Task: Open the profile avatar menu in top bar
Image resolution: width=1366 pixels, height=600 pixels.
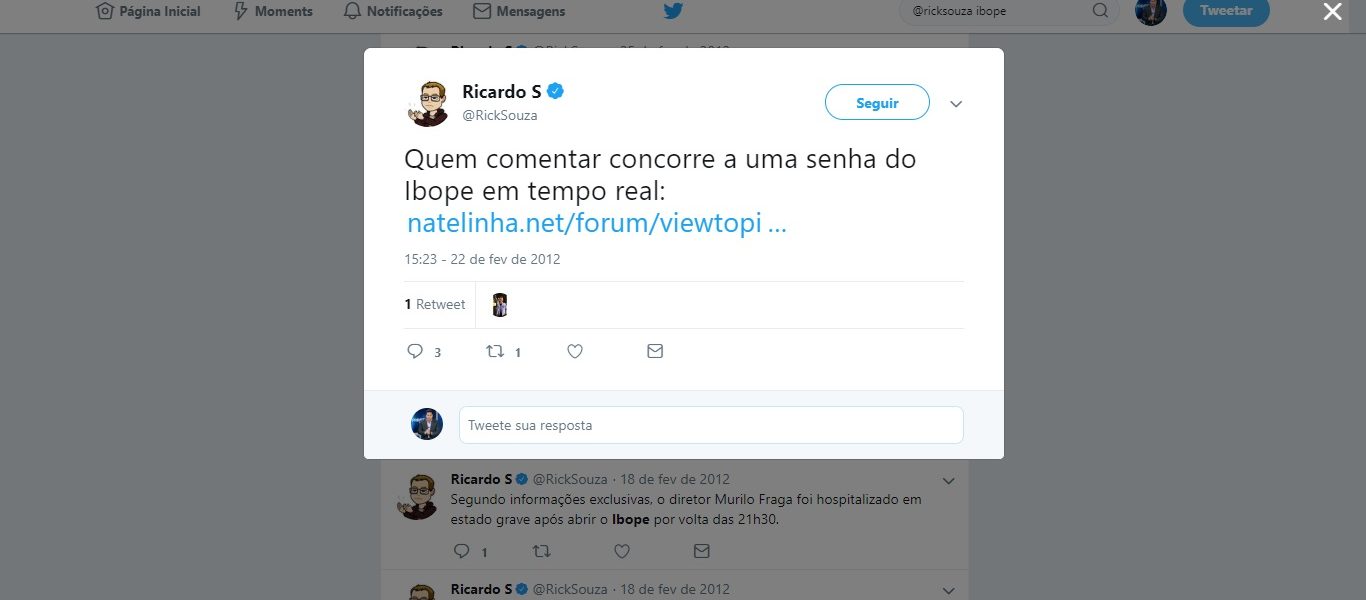Action: point(1151,11)
